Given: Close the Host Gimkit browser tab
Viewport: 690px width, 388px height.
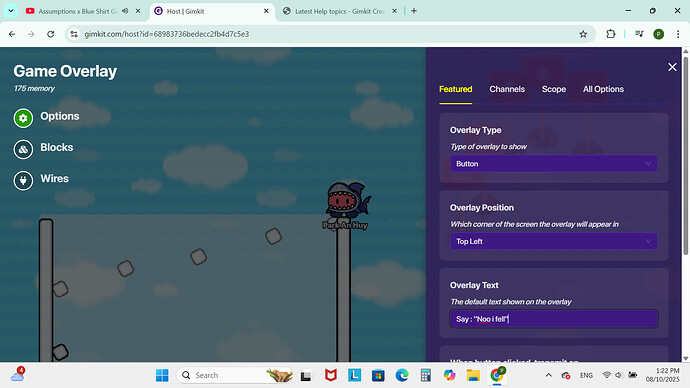Looking at the screenshot, I should click(266, 11).
